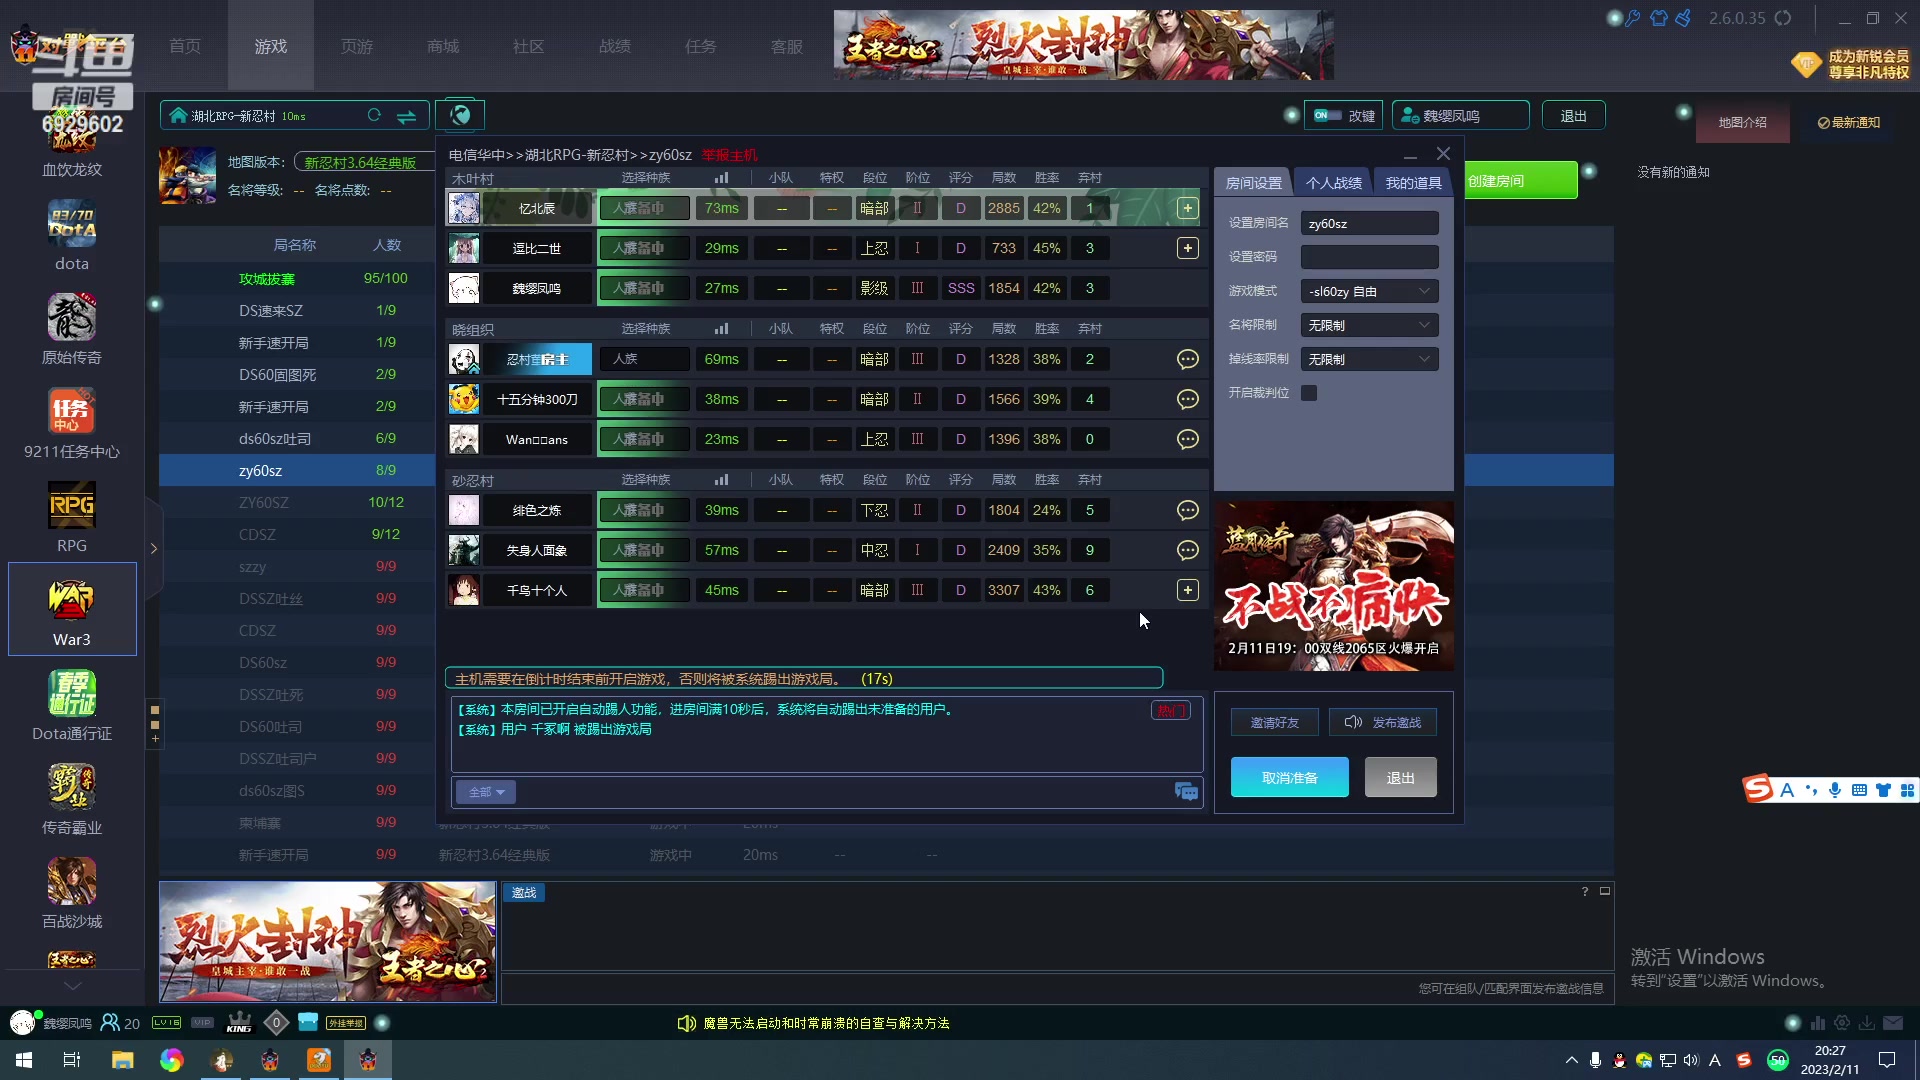Add player 亿北辰 with the plus icon
This screenshot has height=1080, width=1920.
(1187, 208)
